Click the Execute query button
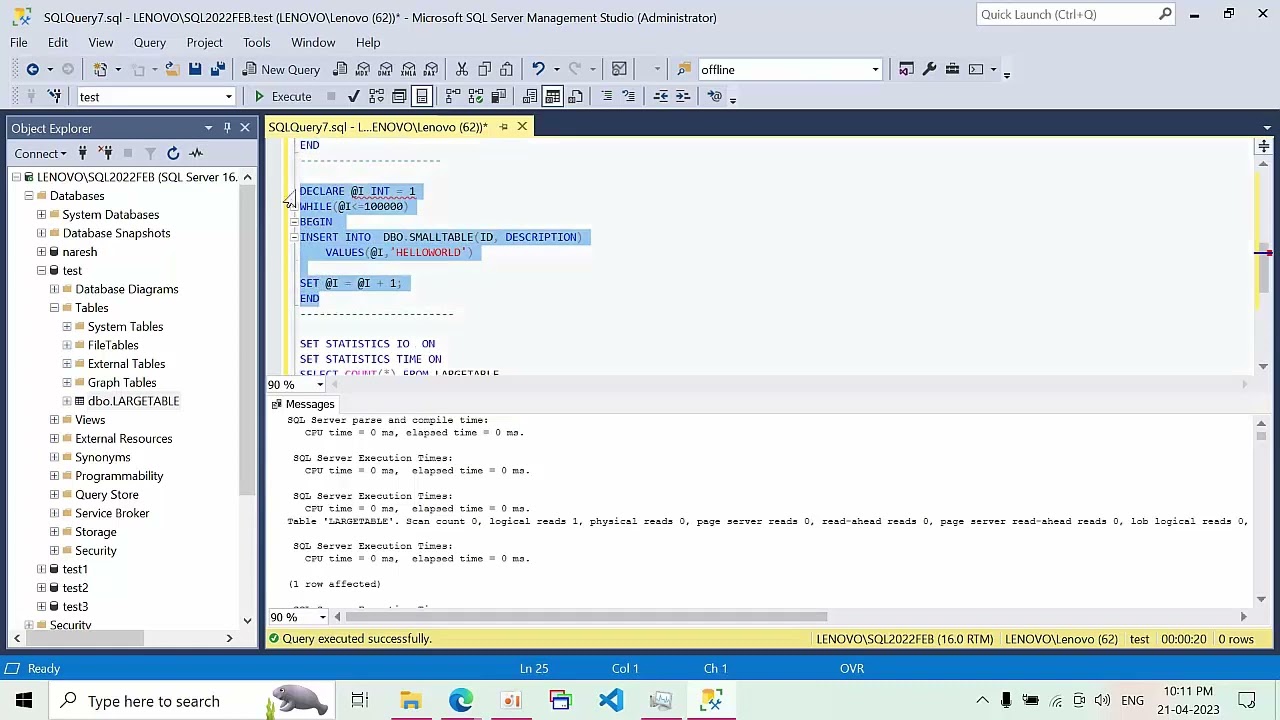 coord(283,96)
